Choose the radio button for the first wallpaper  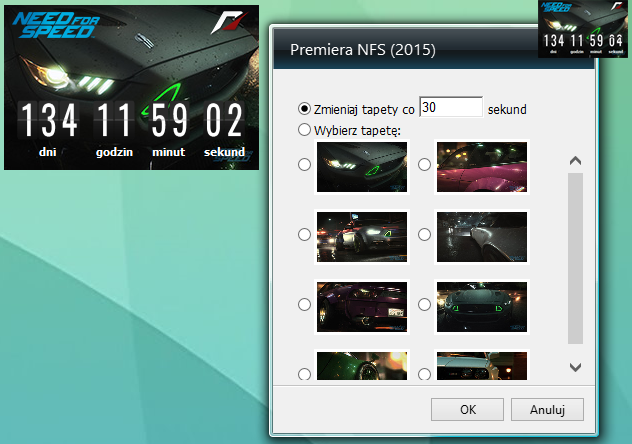(x=304, y=165)
